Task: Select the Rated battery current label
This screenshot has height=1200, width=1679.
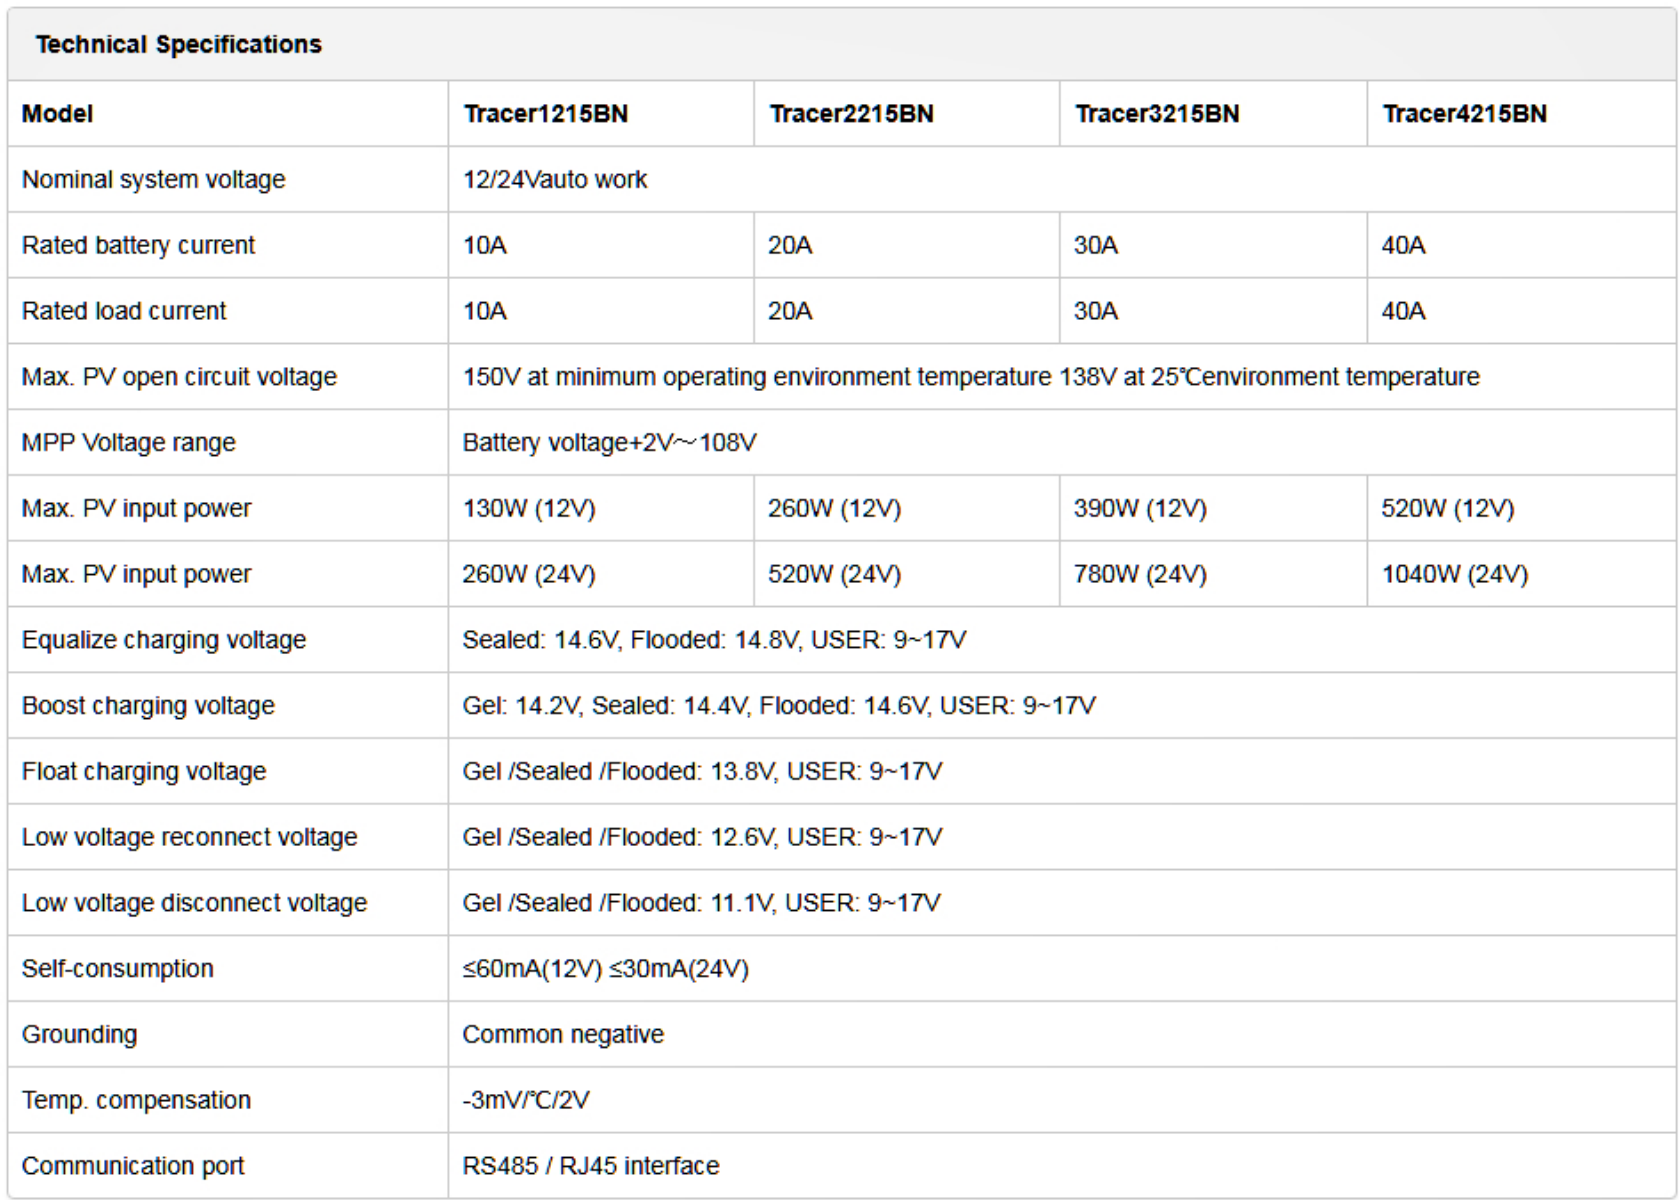Action: [139, 246]
